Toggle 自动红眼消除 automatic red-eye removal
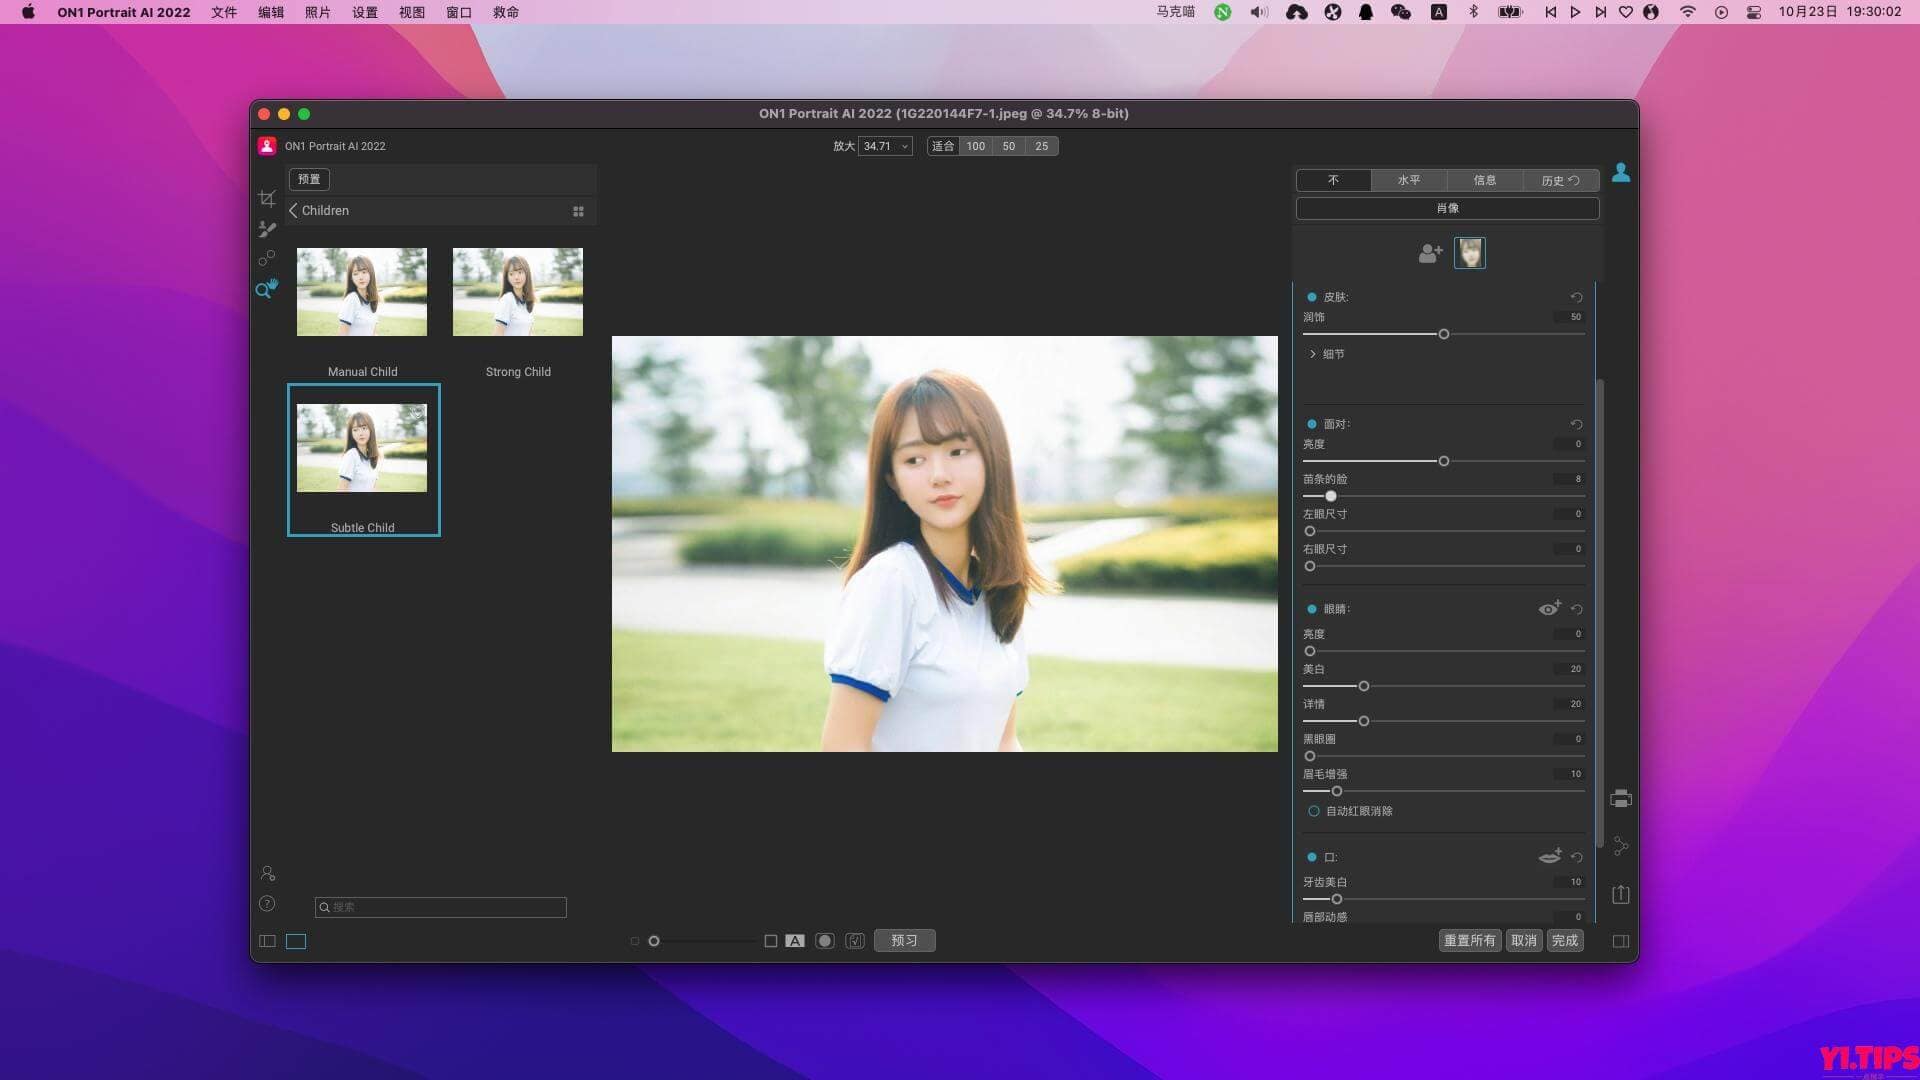This screenshot has width=1920, height=1080. click(1313, 811)
